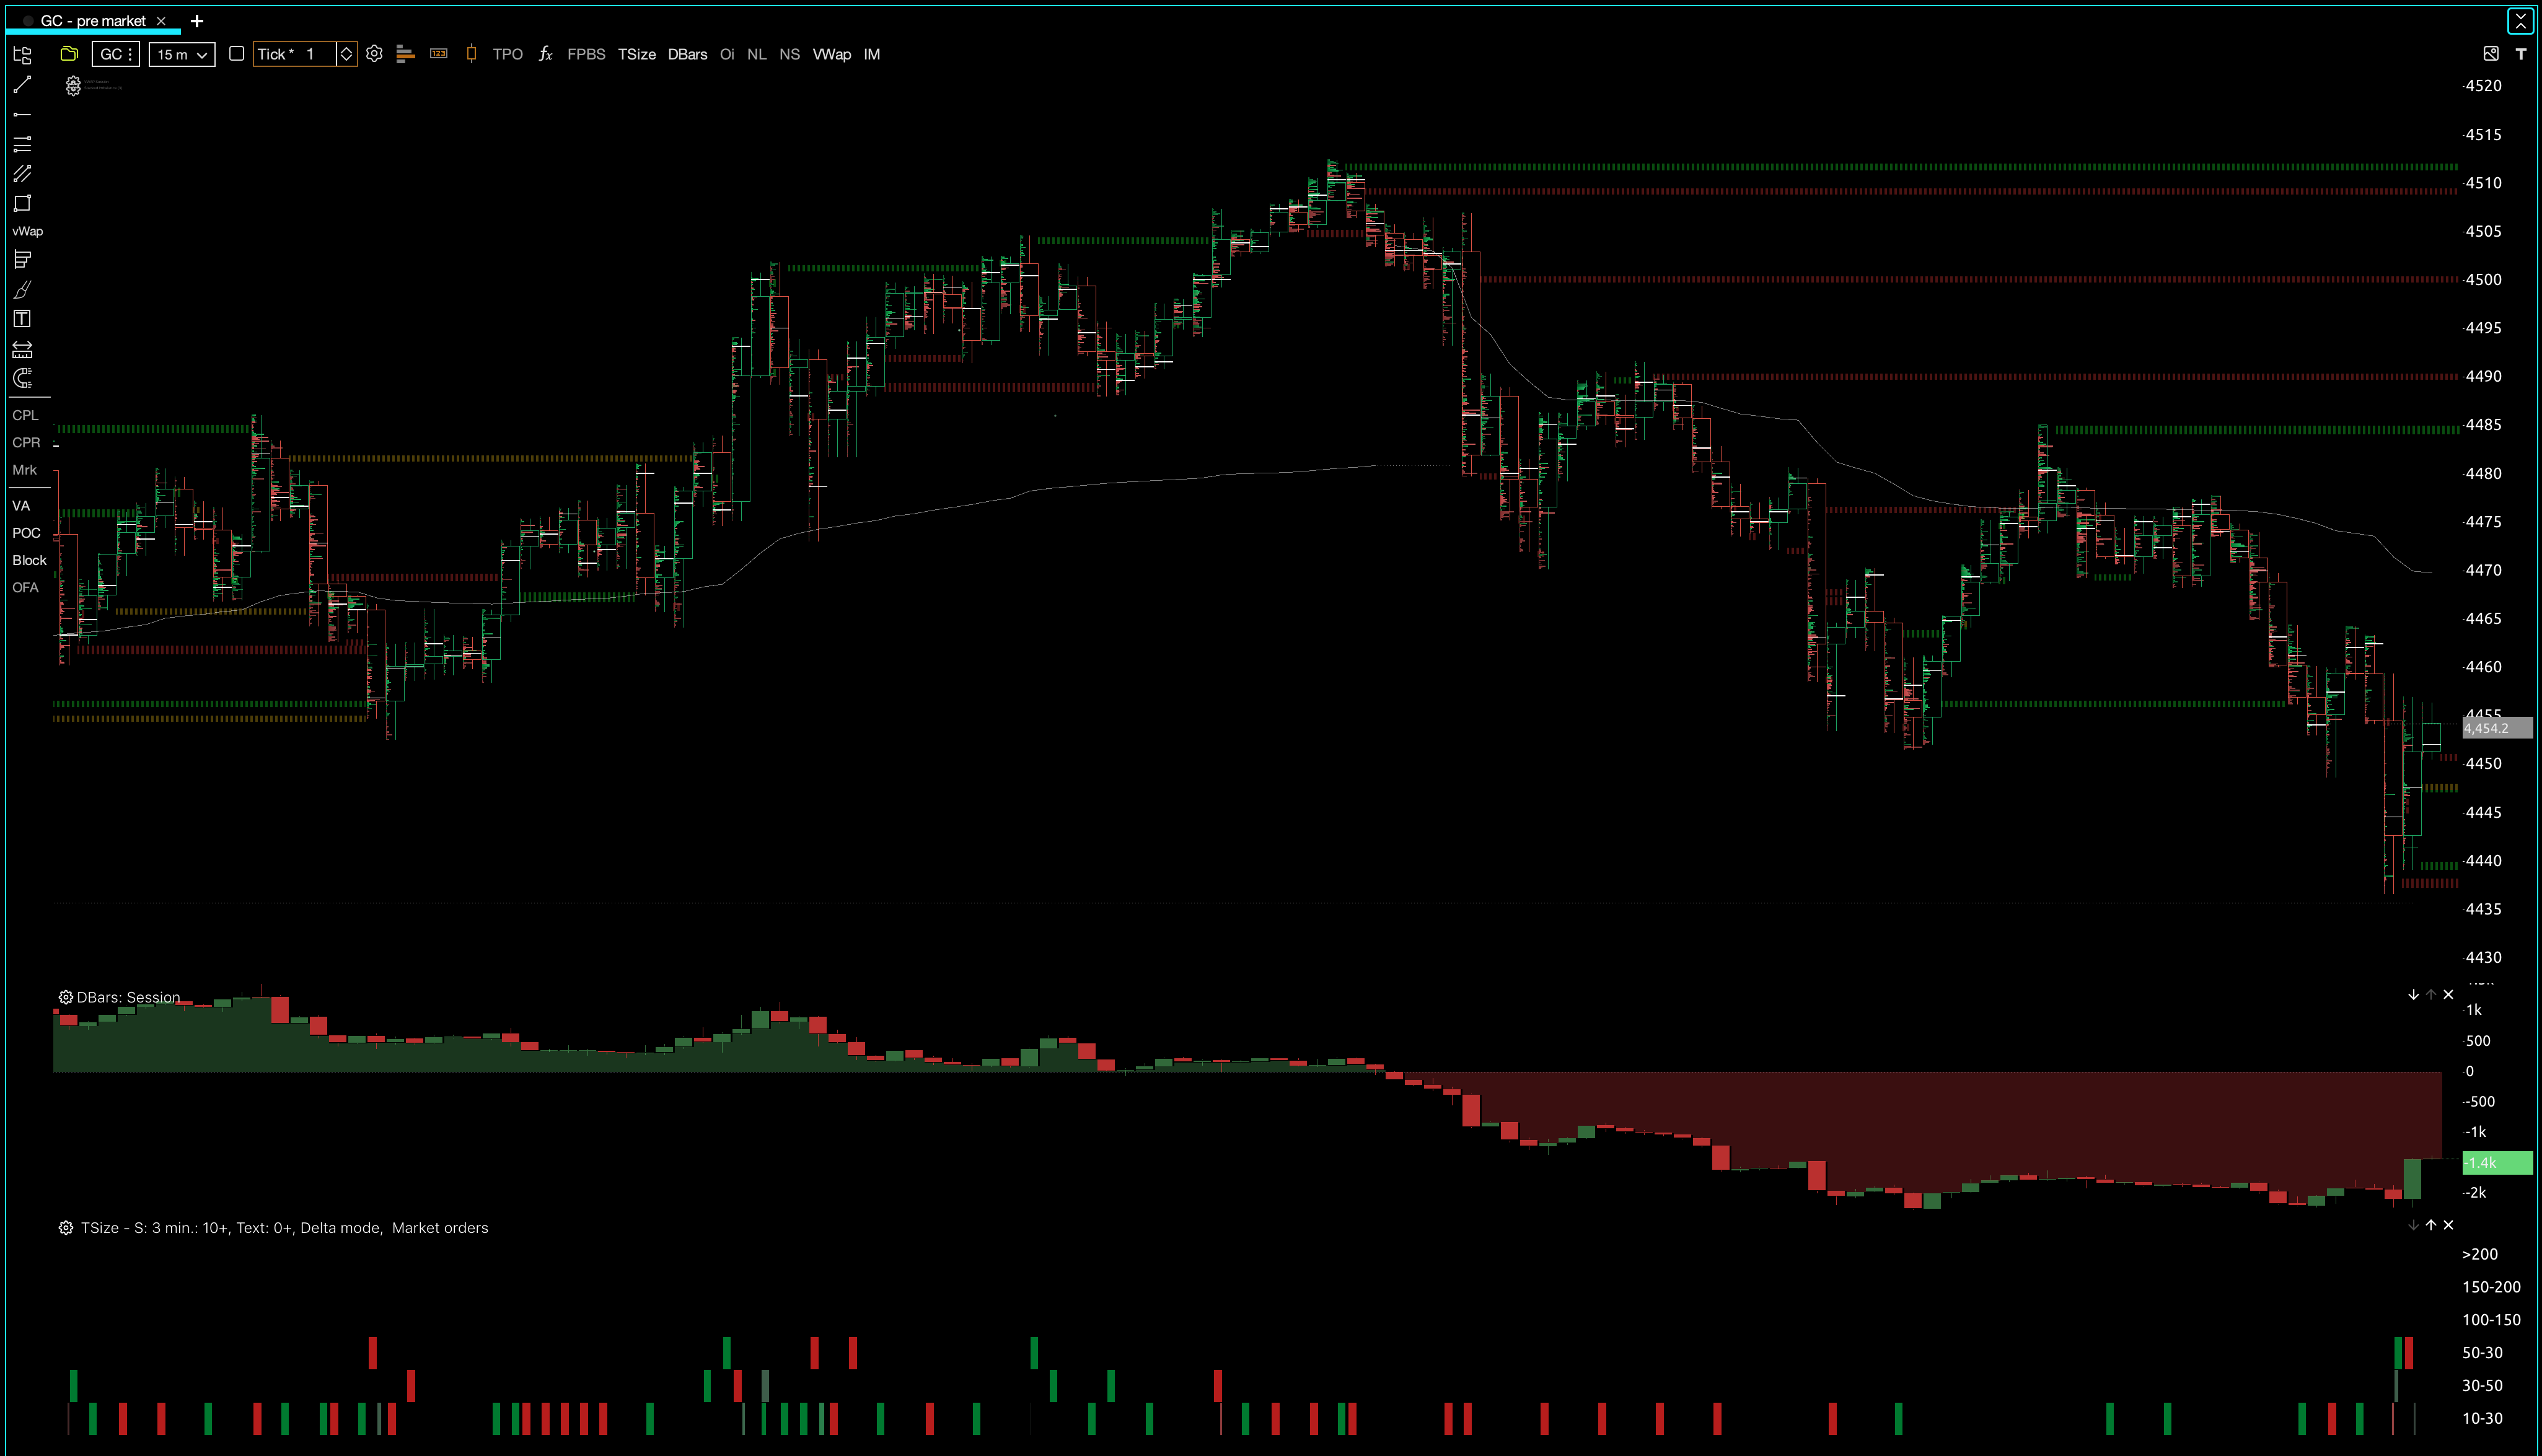This screenshot has height=1456, width=2542.
Task: Select the text annotation tool
Action: 22,319
